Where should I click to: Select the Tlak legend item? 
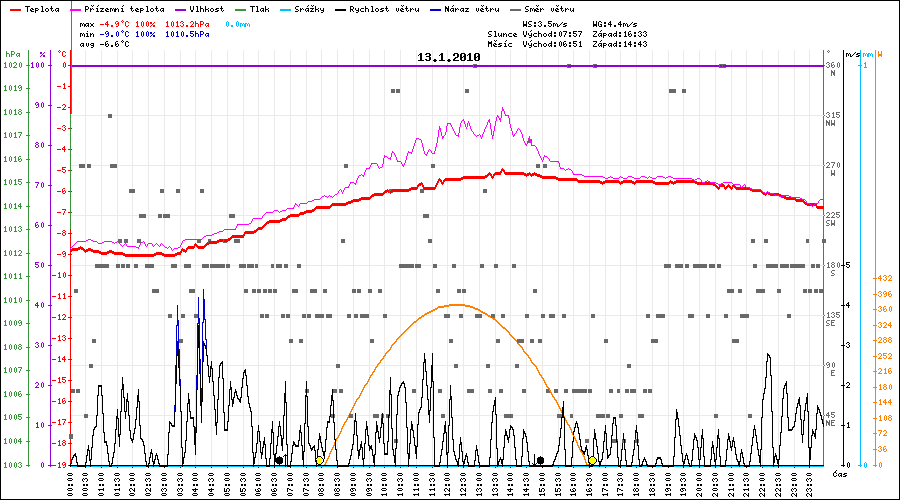click(x=258, y=9)
